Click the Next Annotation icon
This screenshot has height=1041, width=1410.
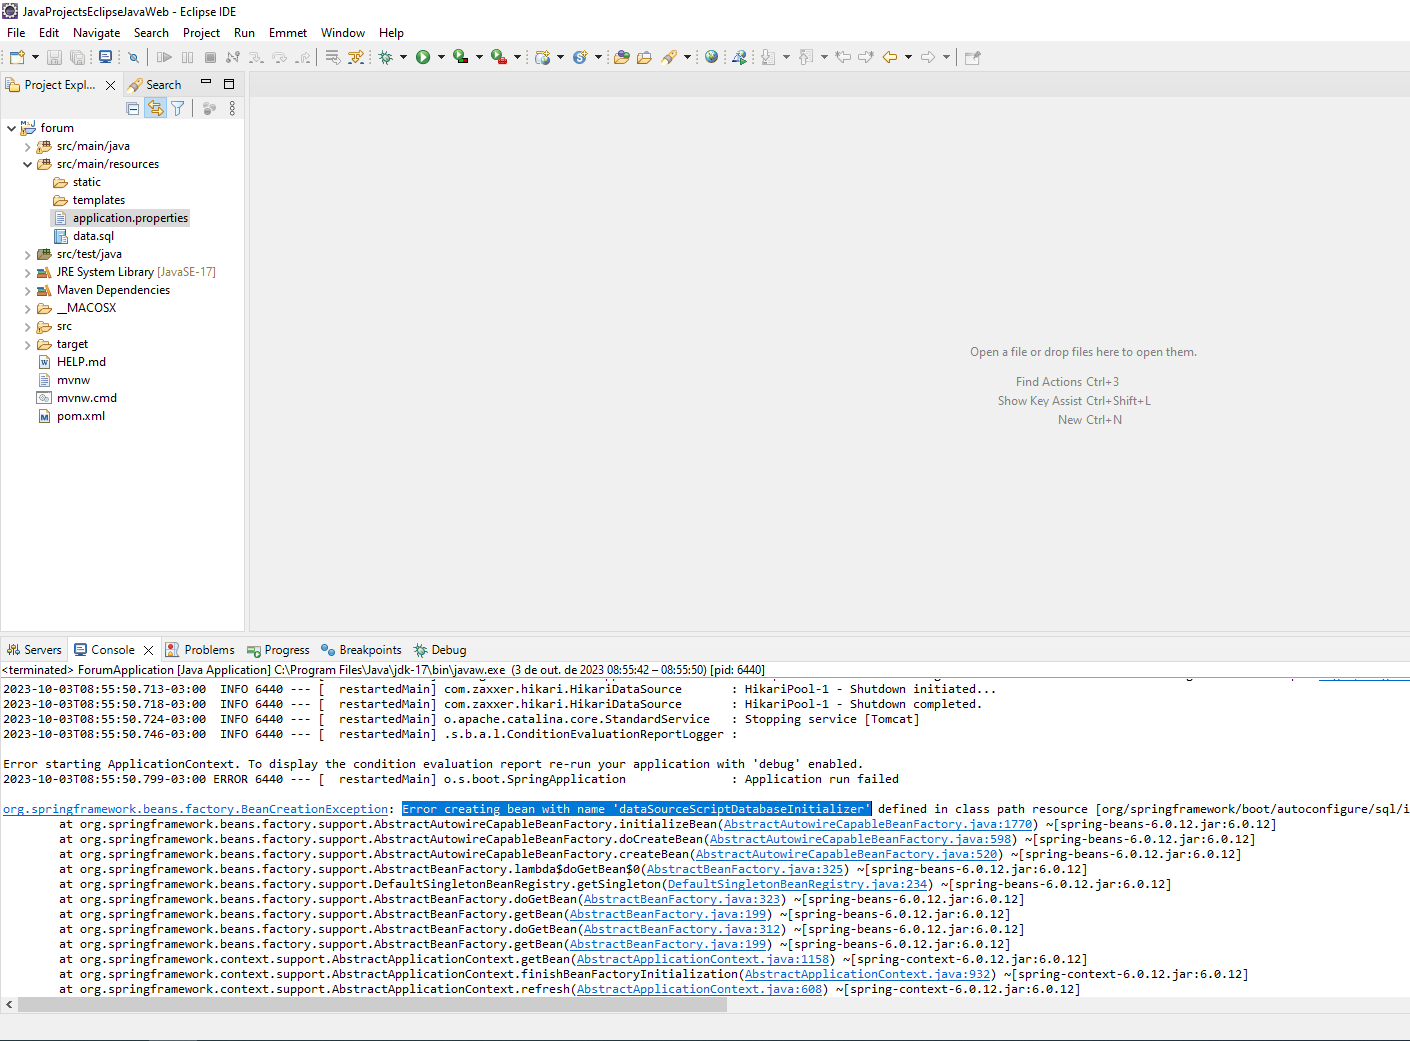click(767, 57)
